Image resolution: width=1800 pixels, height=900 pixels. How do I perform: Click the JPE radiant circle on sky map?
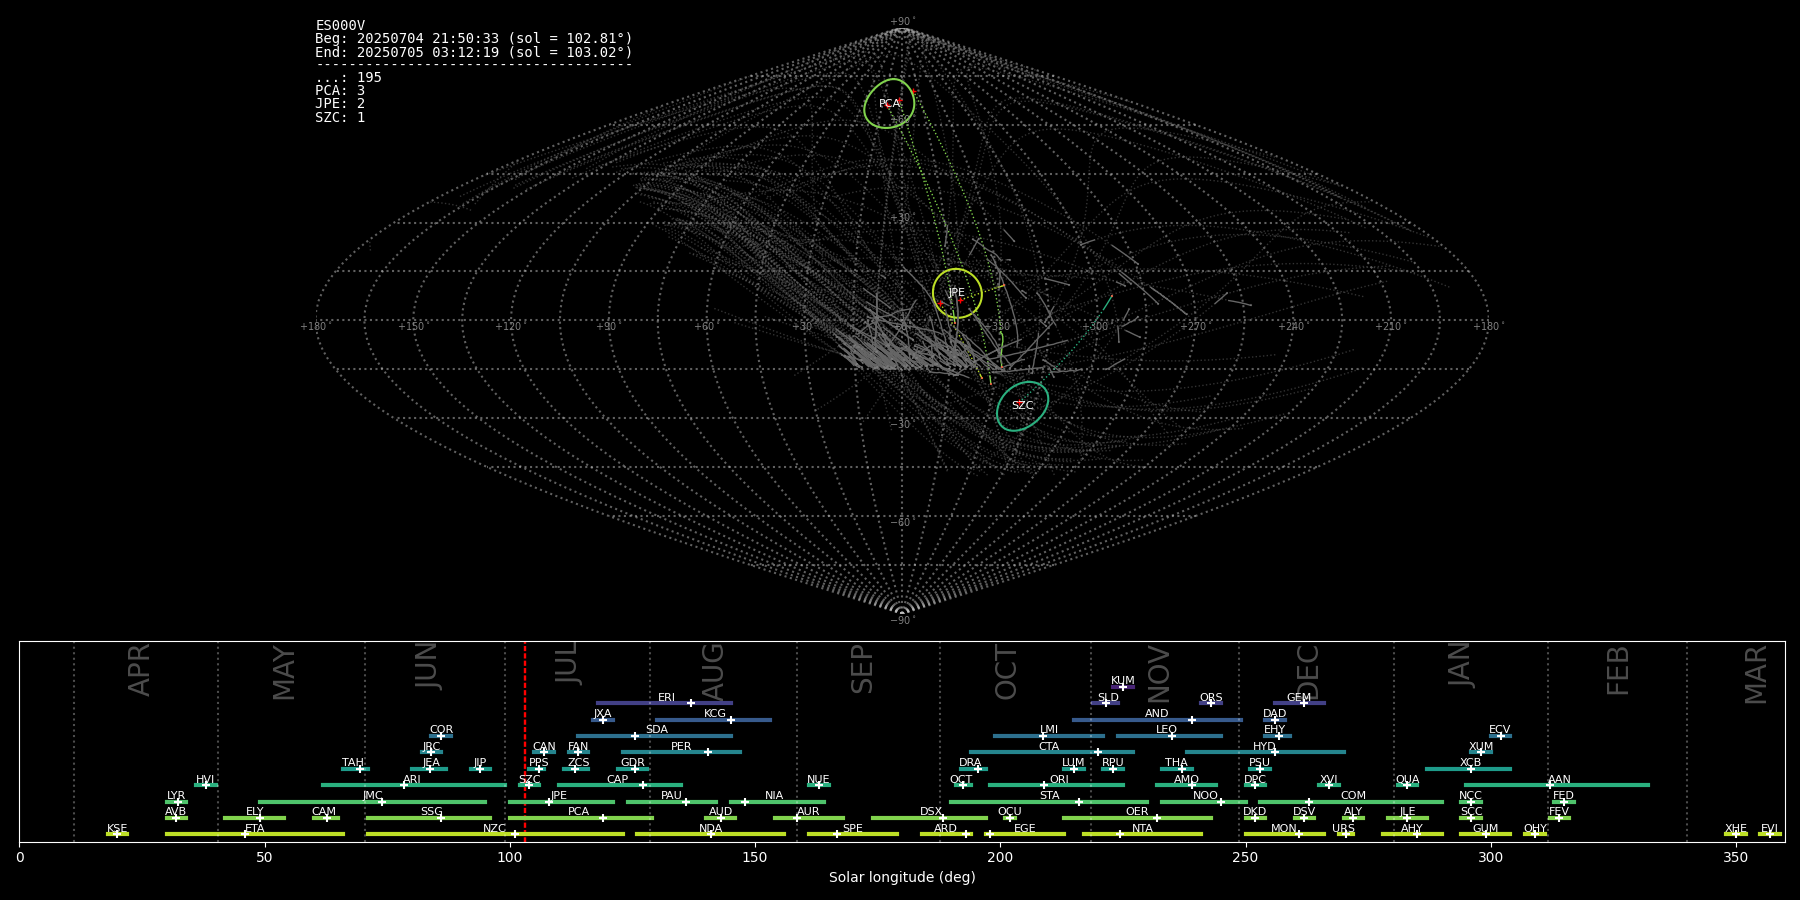[x=957, y=293]
